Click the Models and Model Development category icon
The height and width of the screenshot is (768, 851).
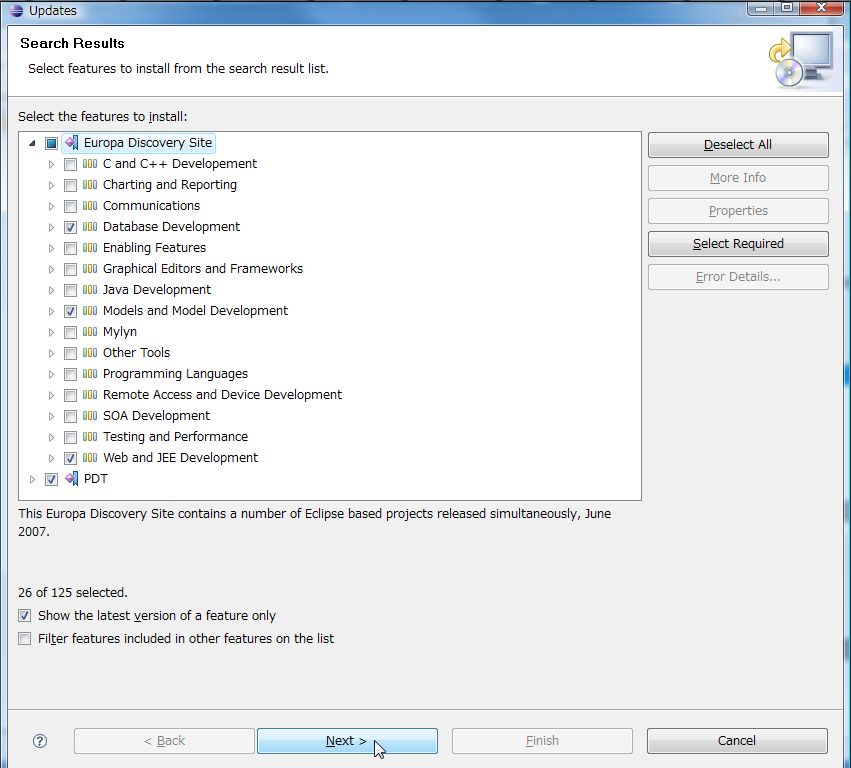pos(90,311)
